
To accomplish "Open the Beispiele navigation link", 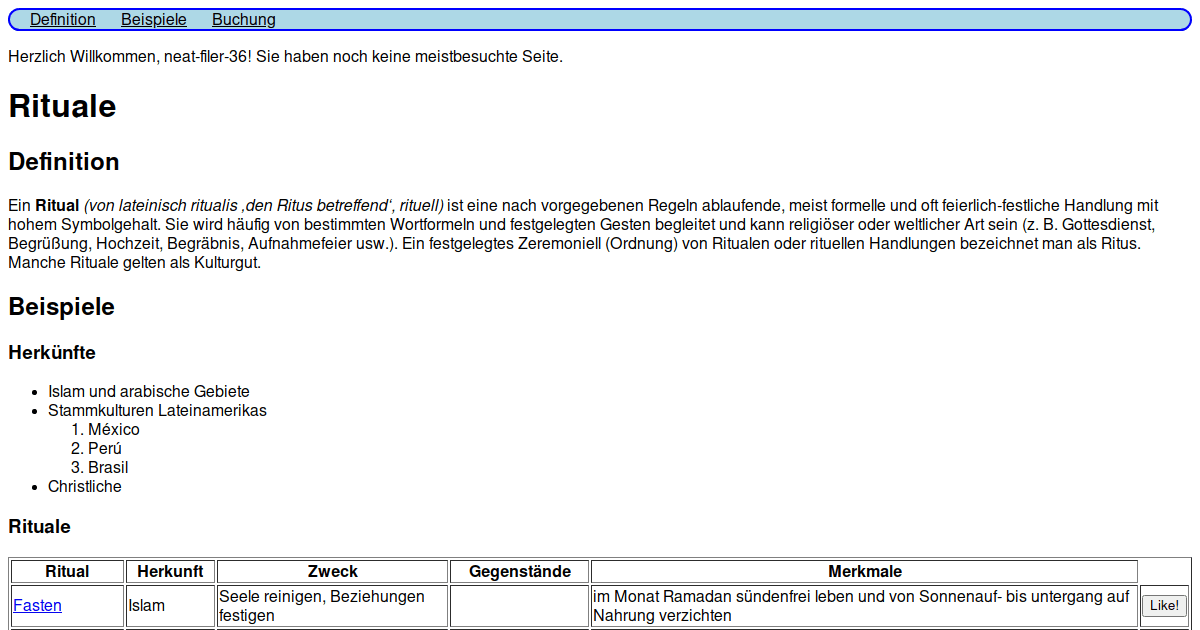I will 153,19.
